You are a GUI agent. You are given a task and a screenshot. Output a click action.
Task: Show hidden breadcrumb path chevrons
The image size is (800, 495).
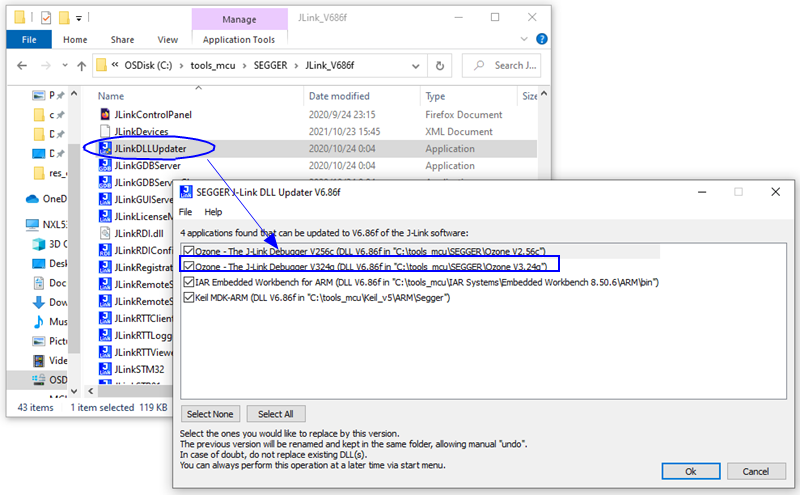[x=115, y=65]
